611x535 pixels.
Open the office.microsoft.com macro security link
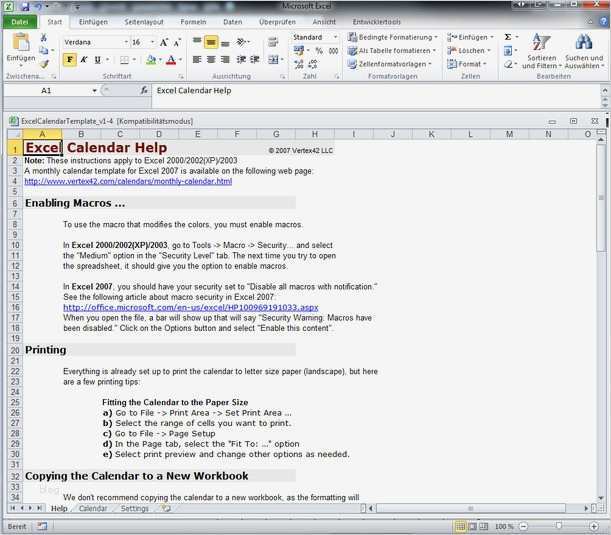click(191, 307)
